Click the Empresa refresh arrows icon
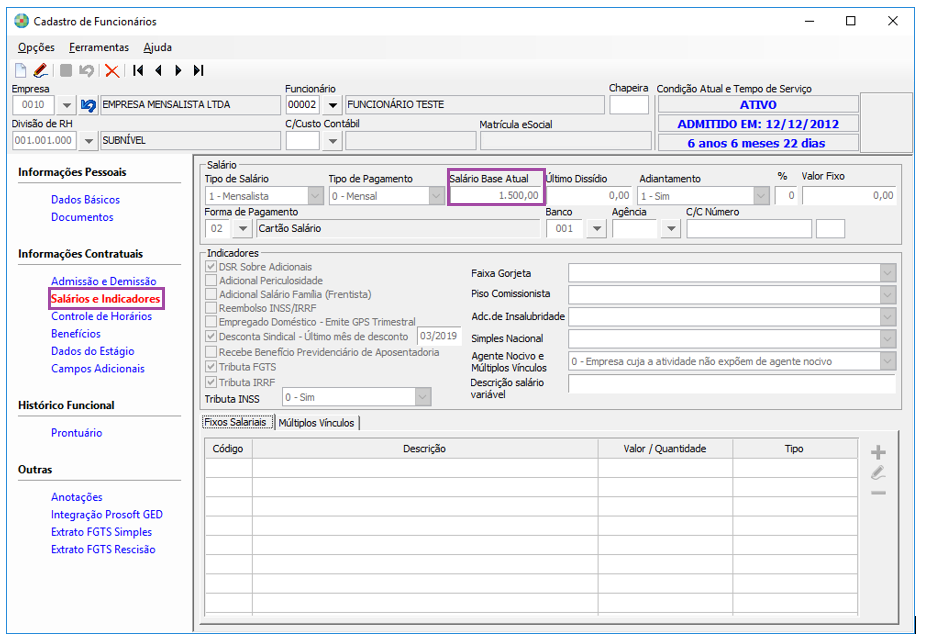Image resolution: width=927 pixels, height=642 pixels. pyautogui.click(x=88, y=105)
